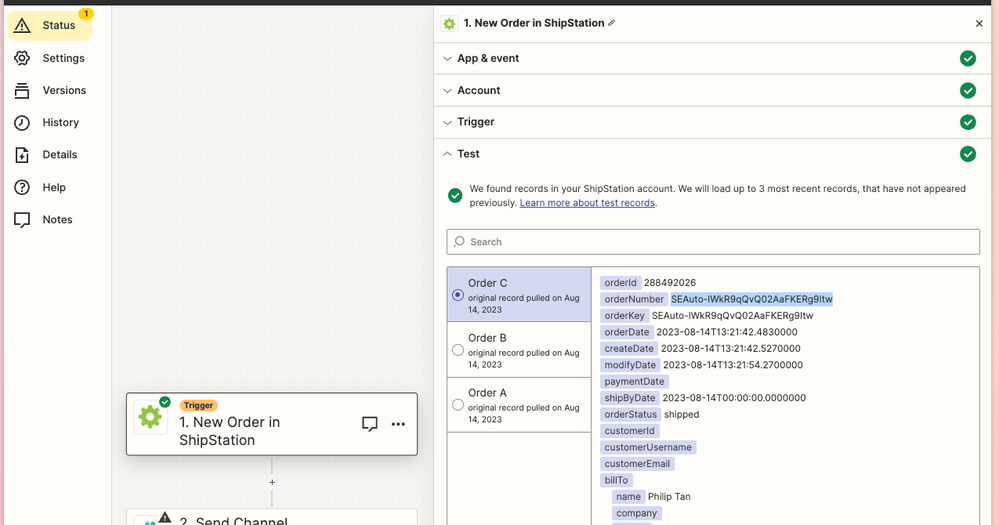Open Learn more about test records link
The height and width of the screenshot is (525, 999).
coord(587,203)
